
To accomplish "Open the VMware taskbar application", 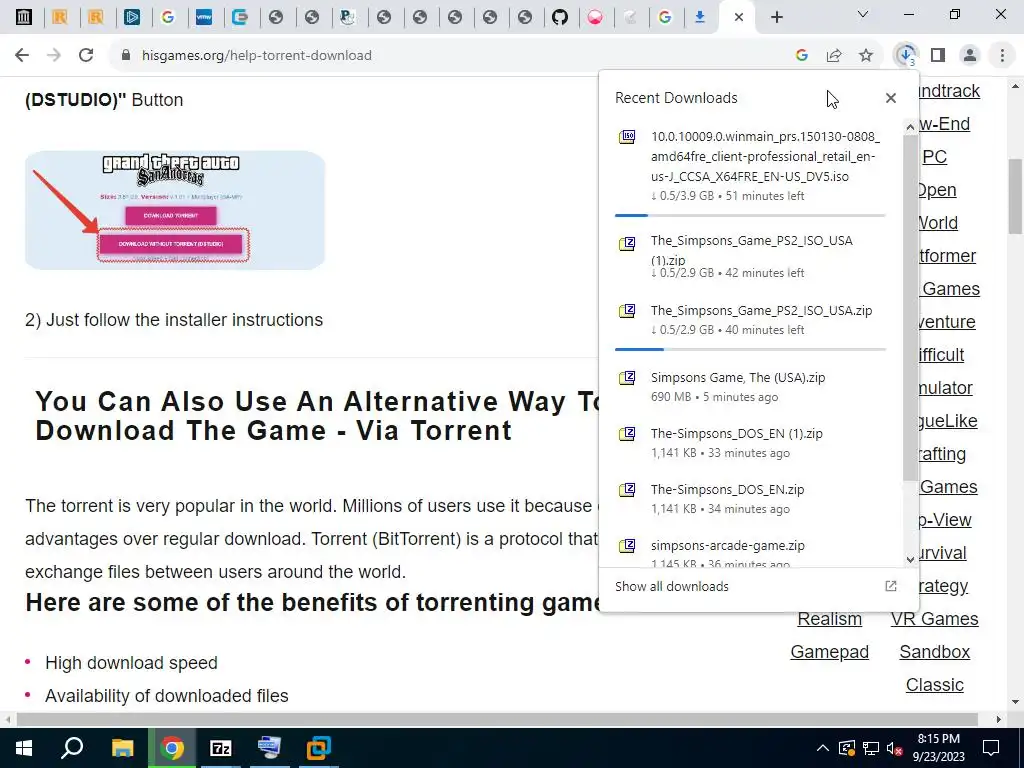I will coord(319,748).
